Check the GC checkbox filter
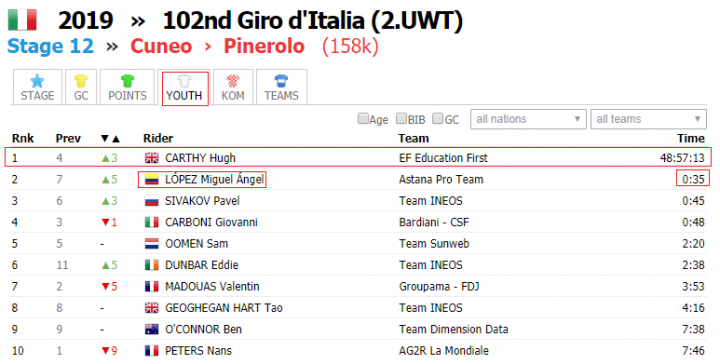 click(x=438, y=119)
